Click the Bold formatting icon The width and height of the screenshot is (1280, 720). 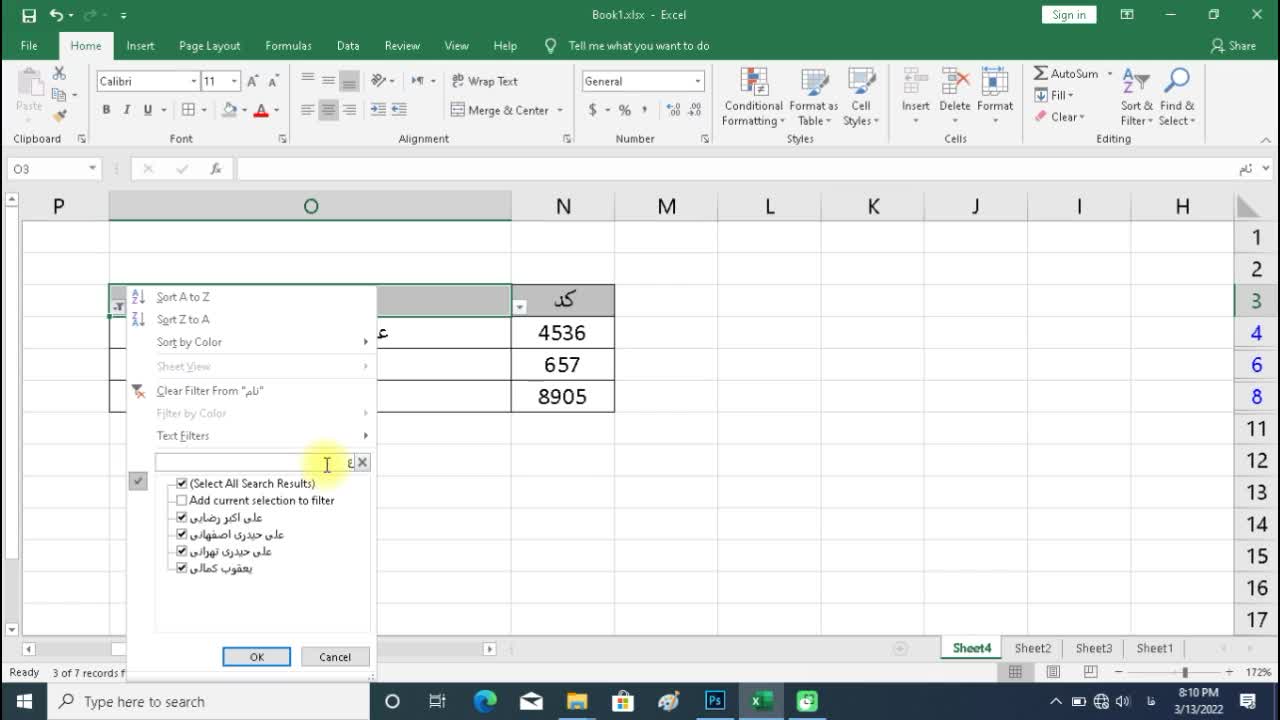coord(106,110)
